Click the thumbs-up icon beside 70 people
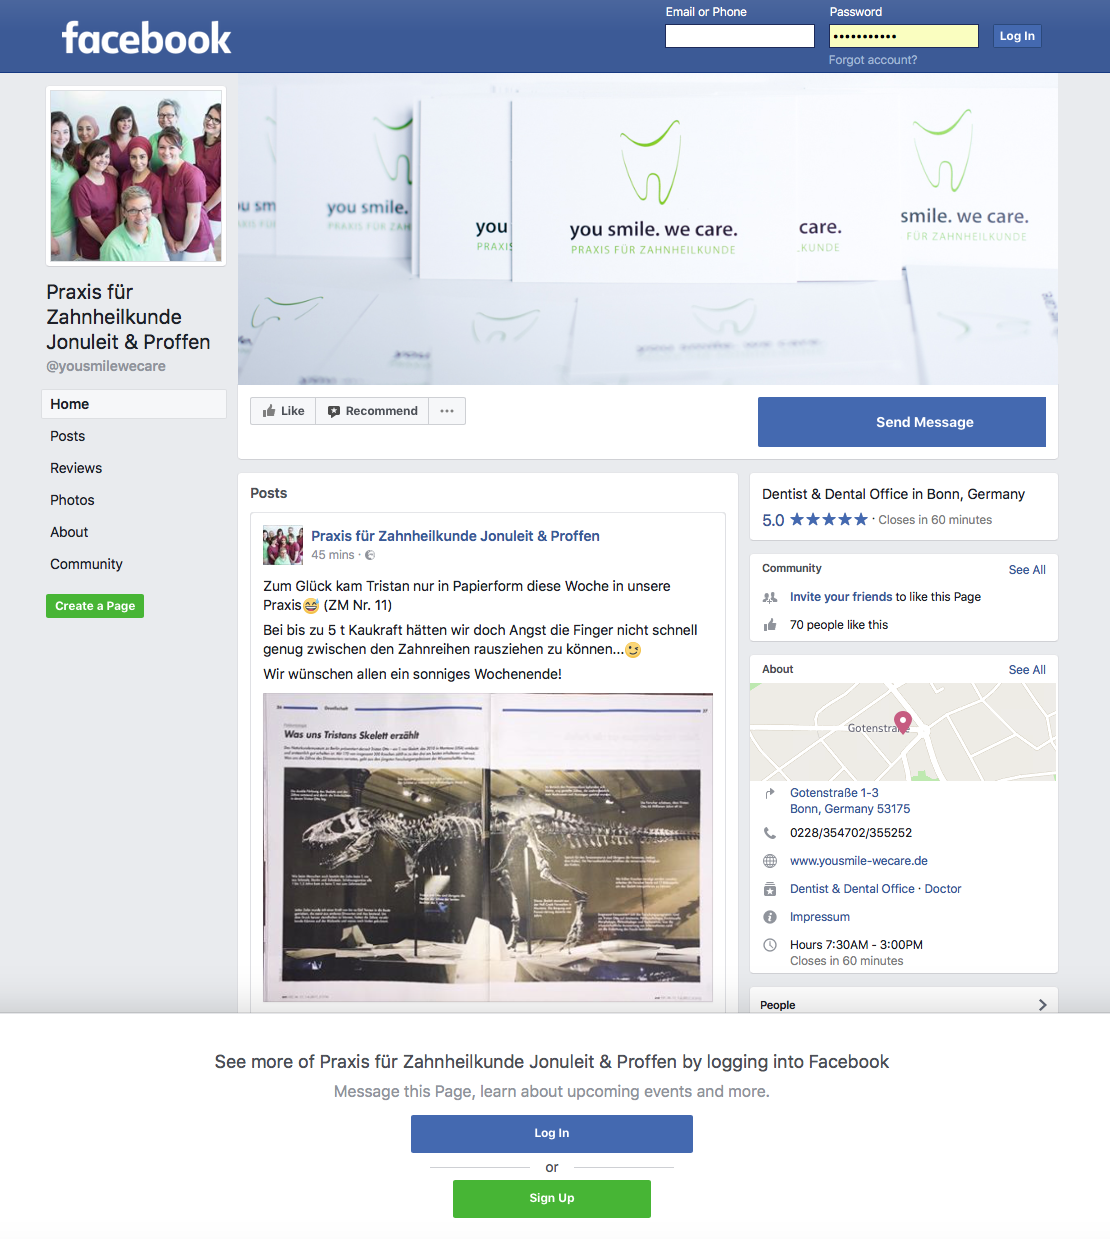Screen dimensions: 1110x1239 tap(770, 625)
